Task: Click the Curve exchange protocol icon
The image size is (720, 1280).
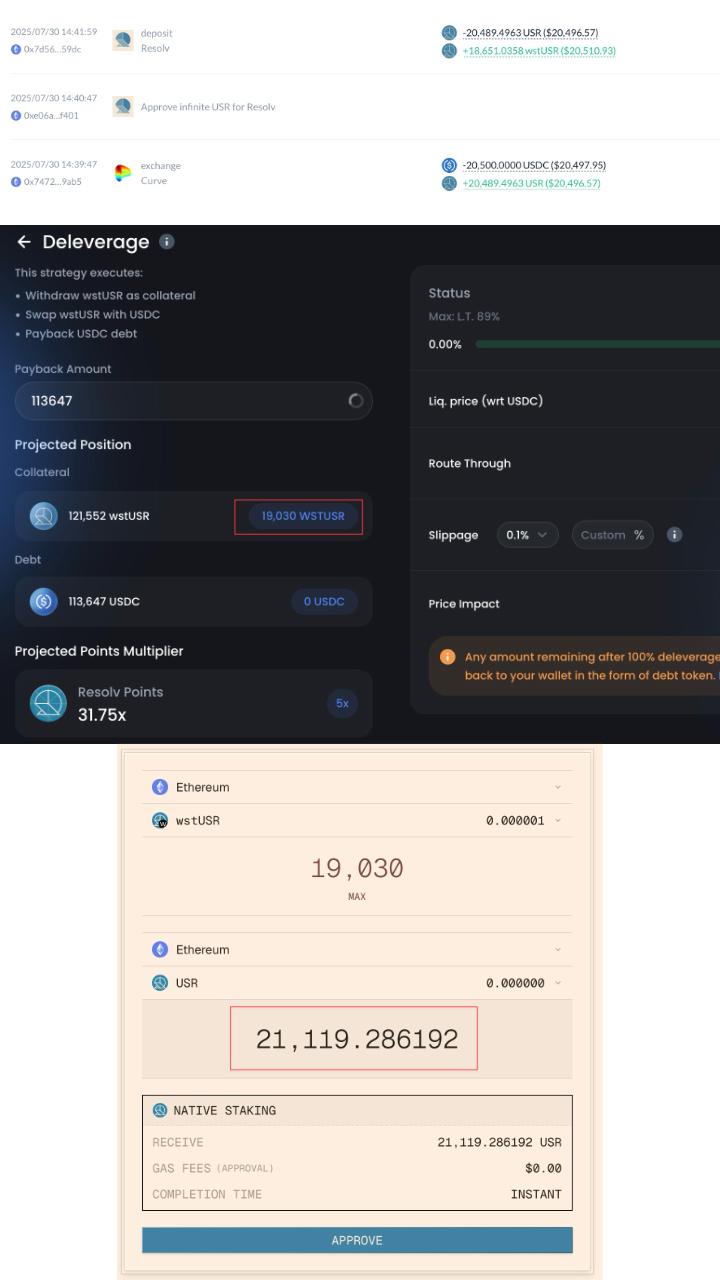Action: click(x=123, y=173)
